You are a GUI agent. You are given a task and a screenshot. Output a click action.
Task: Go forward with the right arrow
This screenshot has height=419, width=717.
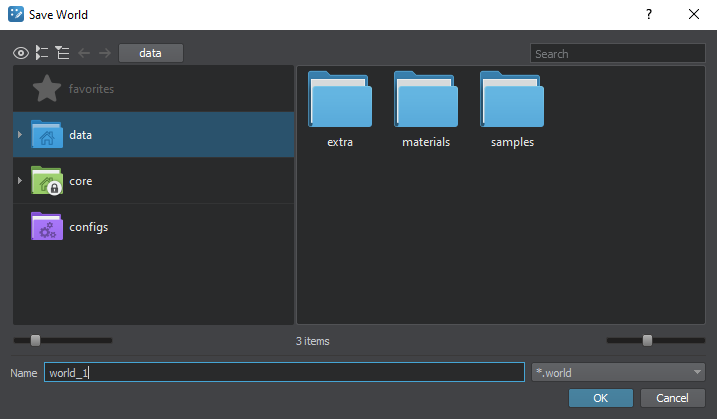click(x=104, y=53)
